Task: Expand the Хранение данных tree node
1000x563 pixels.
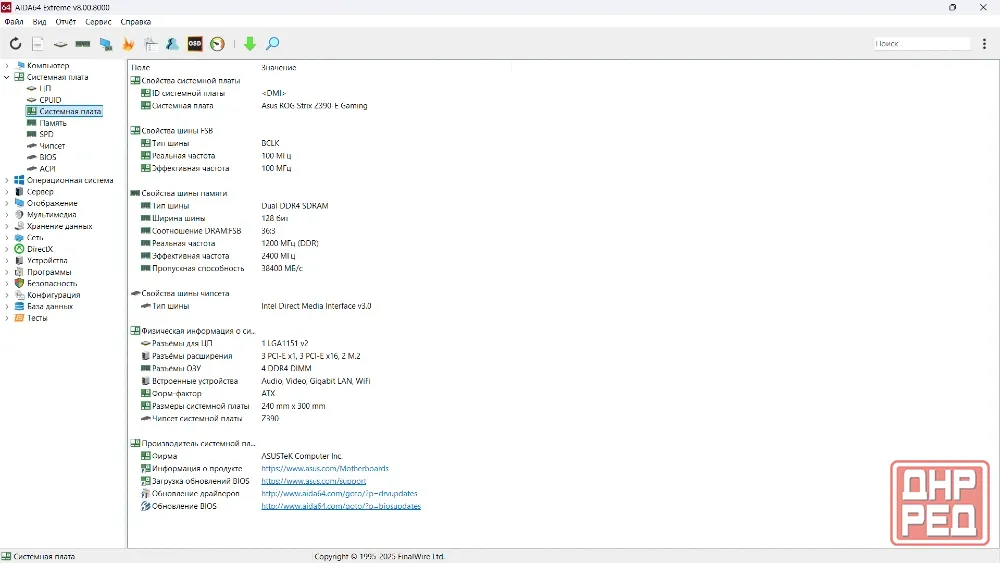Action: [x=7, y=226]
